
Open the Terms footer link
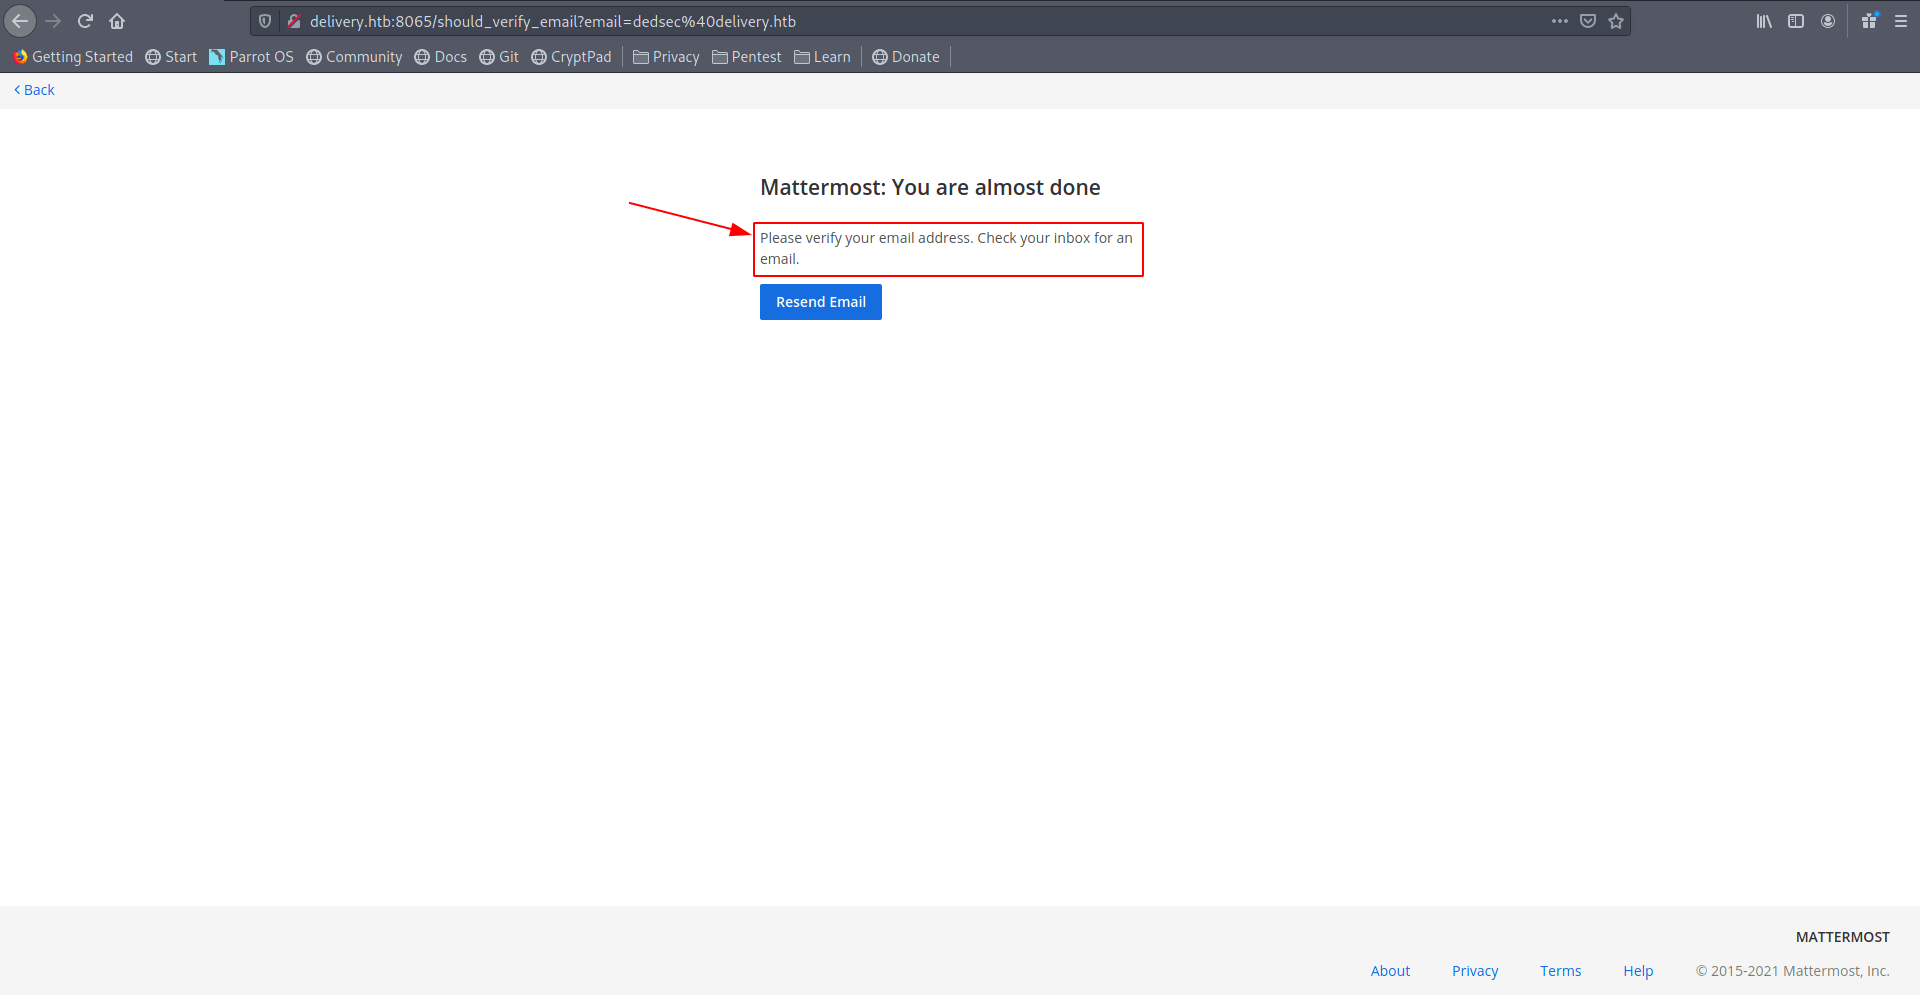(x=1560, y=971)
